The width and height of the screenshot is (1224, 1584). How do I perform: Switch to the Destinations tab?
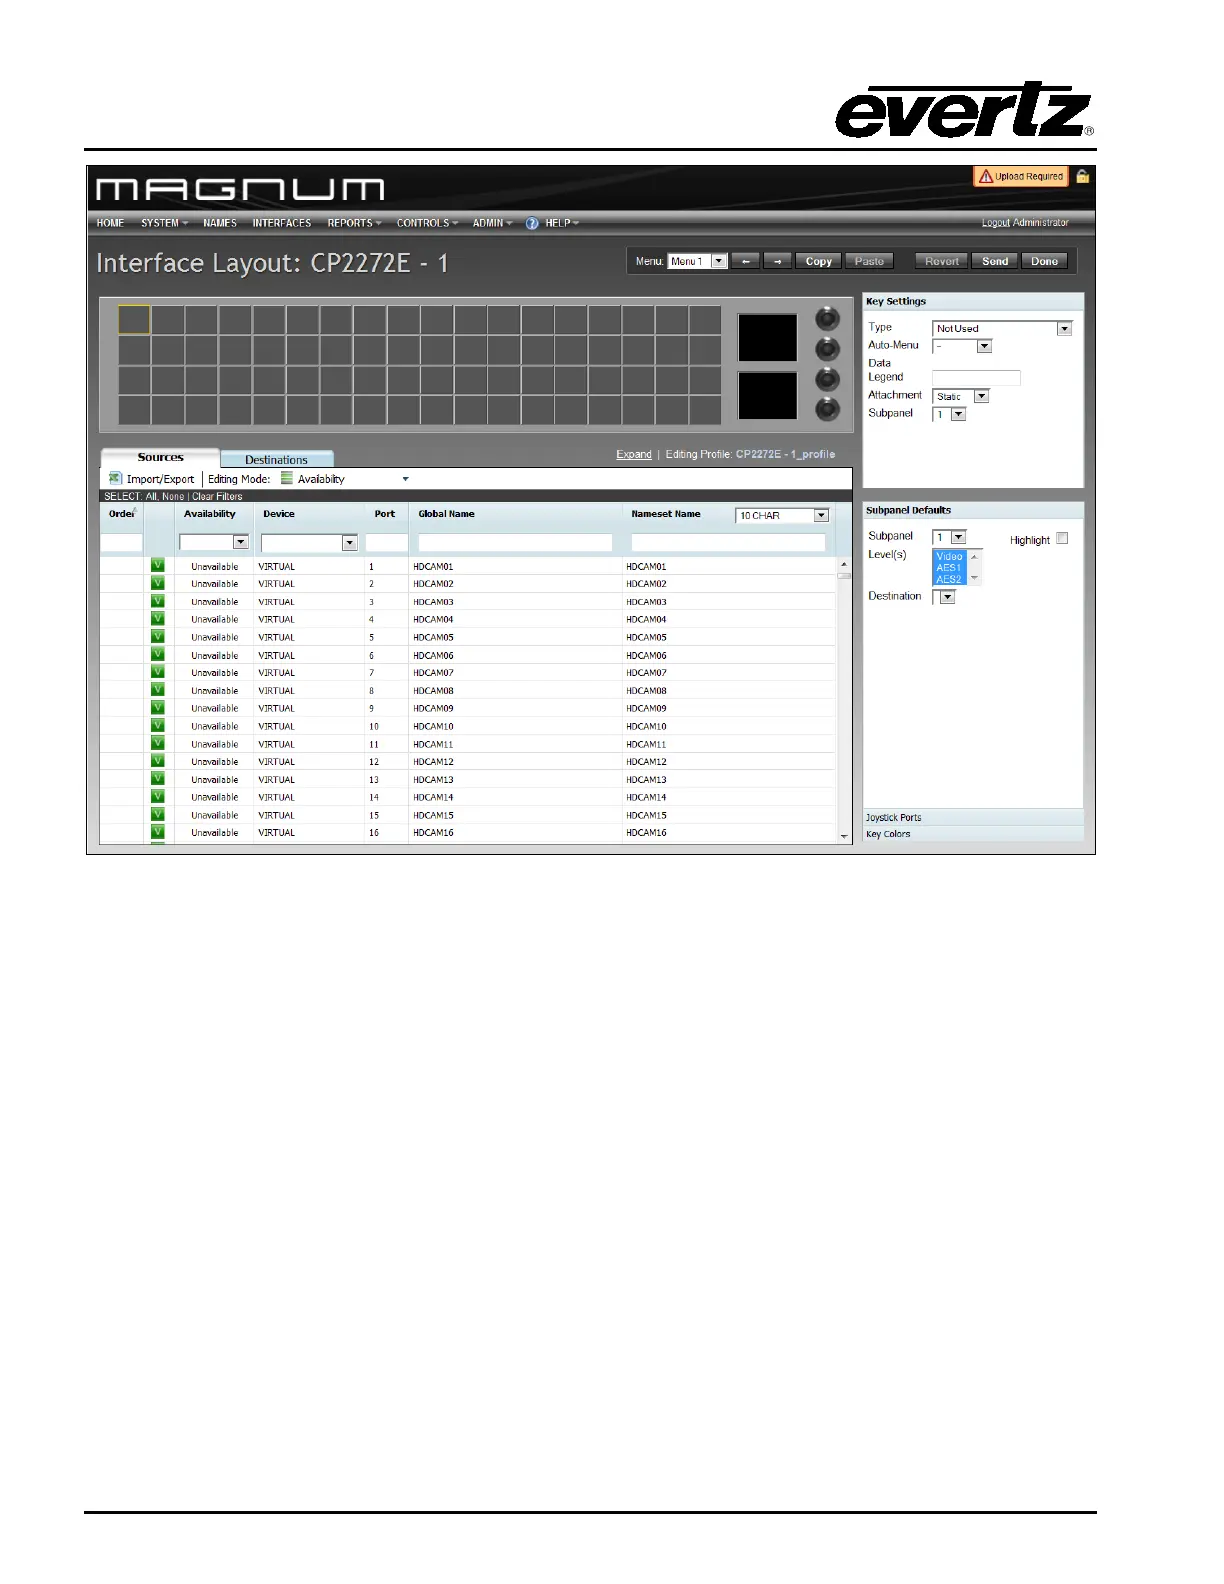(x=277, y=459)
